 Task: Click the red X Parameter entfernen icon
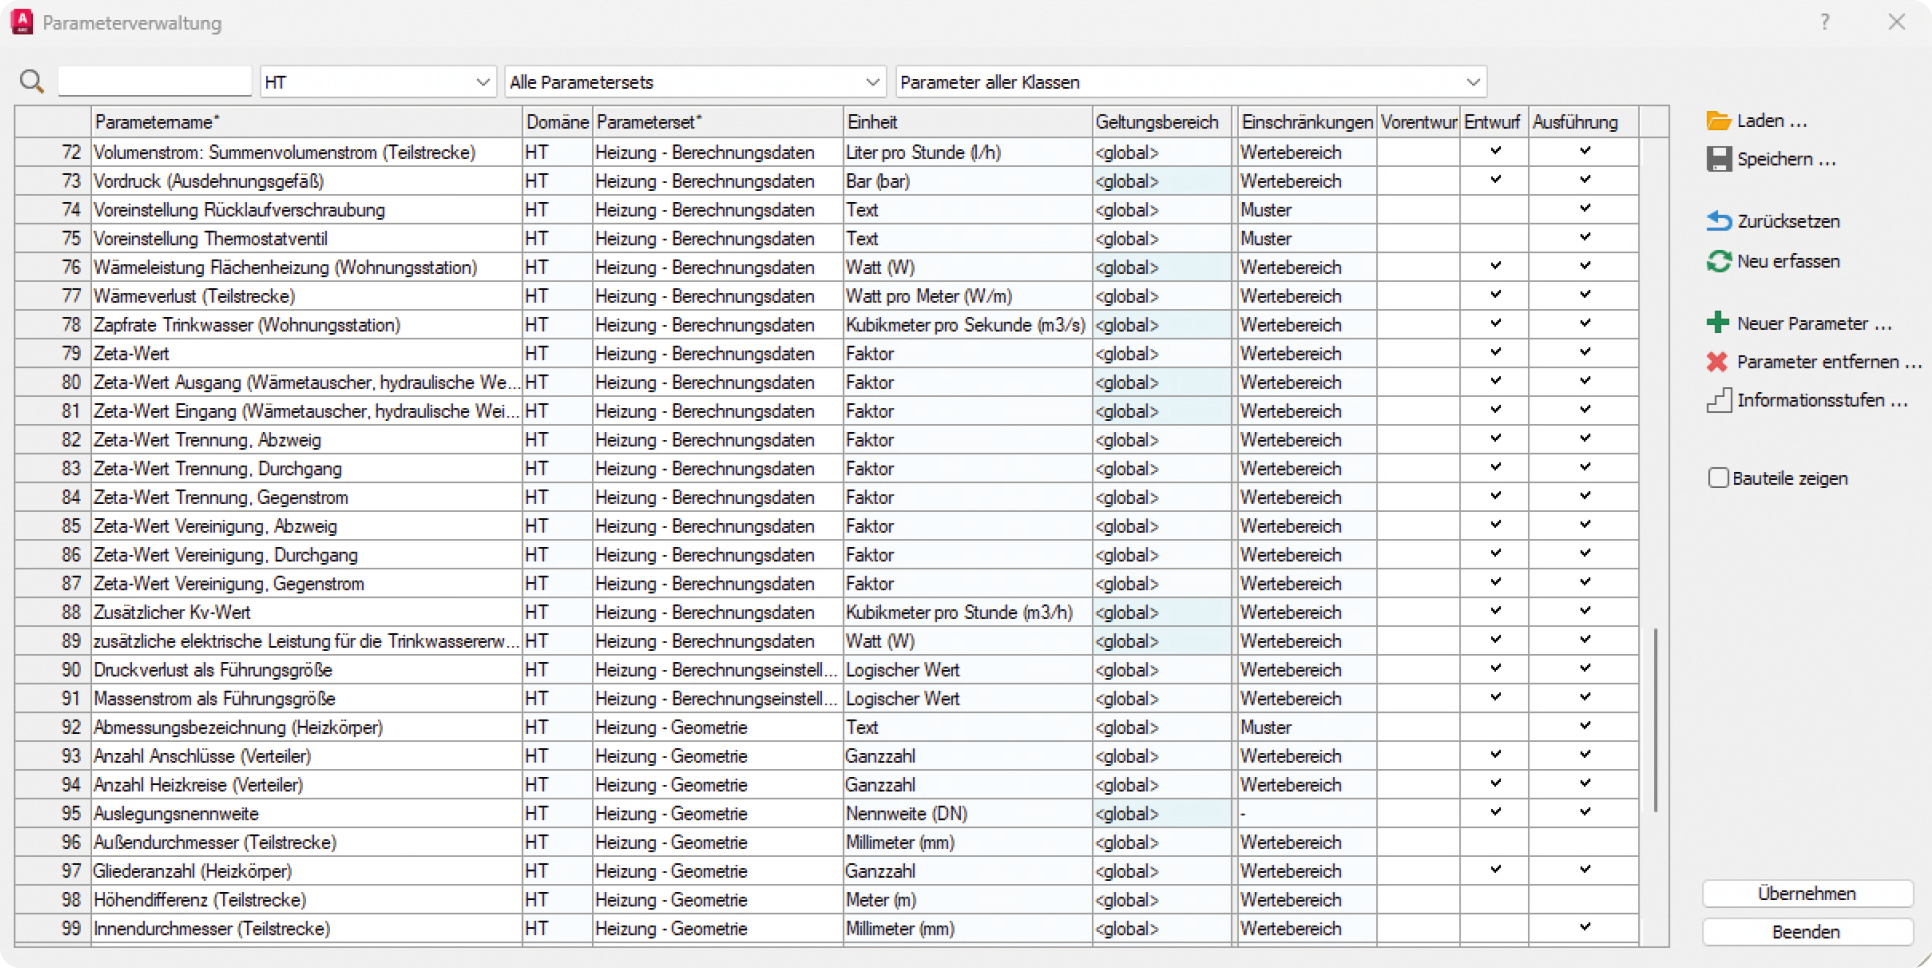pos(1717,362)
